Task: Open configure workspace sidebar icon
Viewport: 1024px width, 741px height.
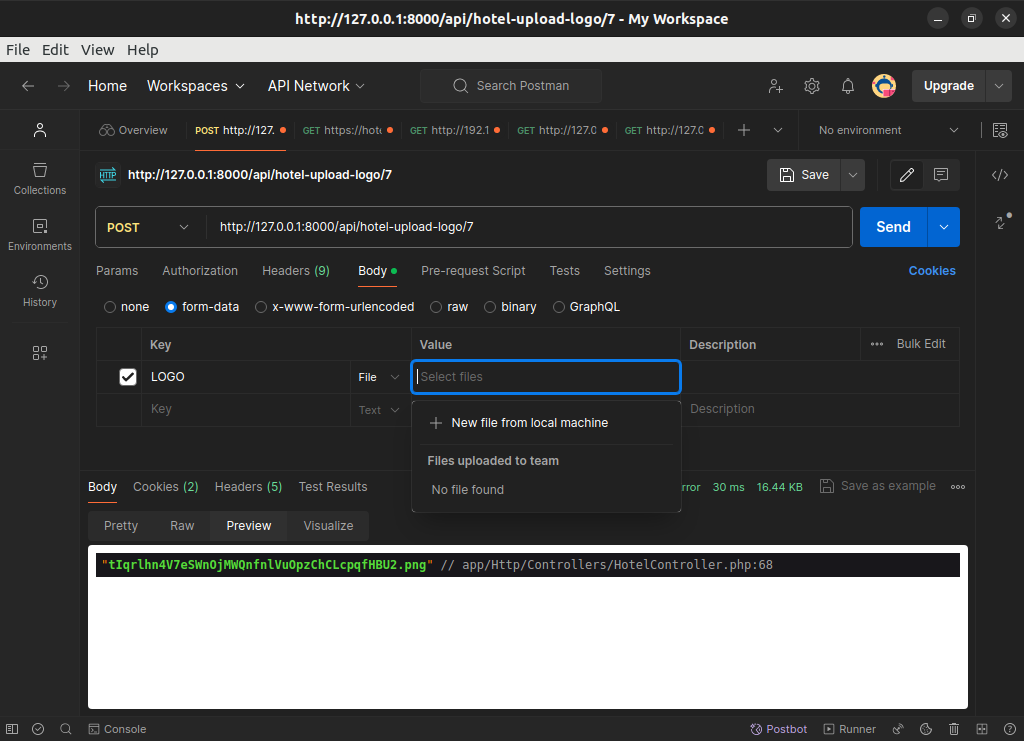Action: [40, 353]
